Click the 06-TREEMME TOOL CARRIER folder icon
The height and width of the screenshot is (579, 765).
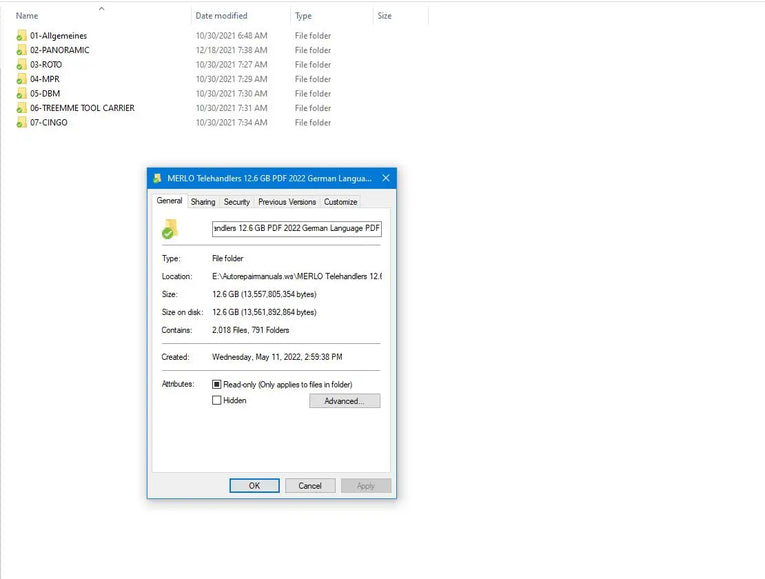pos(21,108)
